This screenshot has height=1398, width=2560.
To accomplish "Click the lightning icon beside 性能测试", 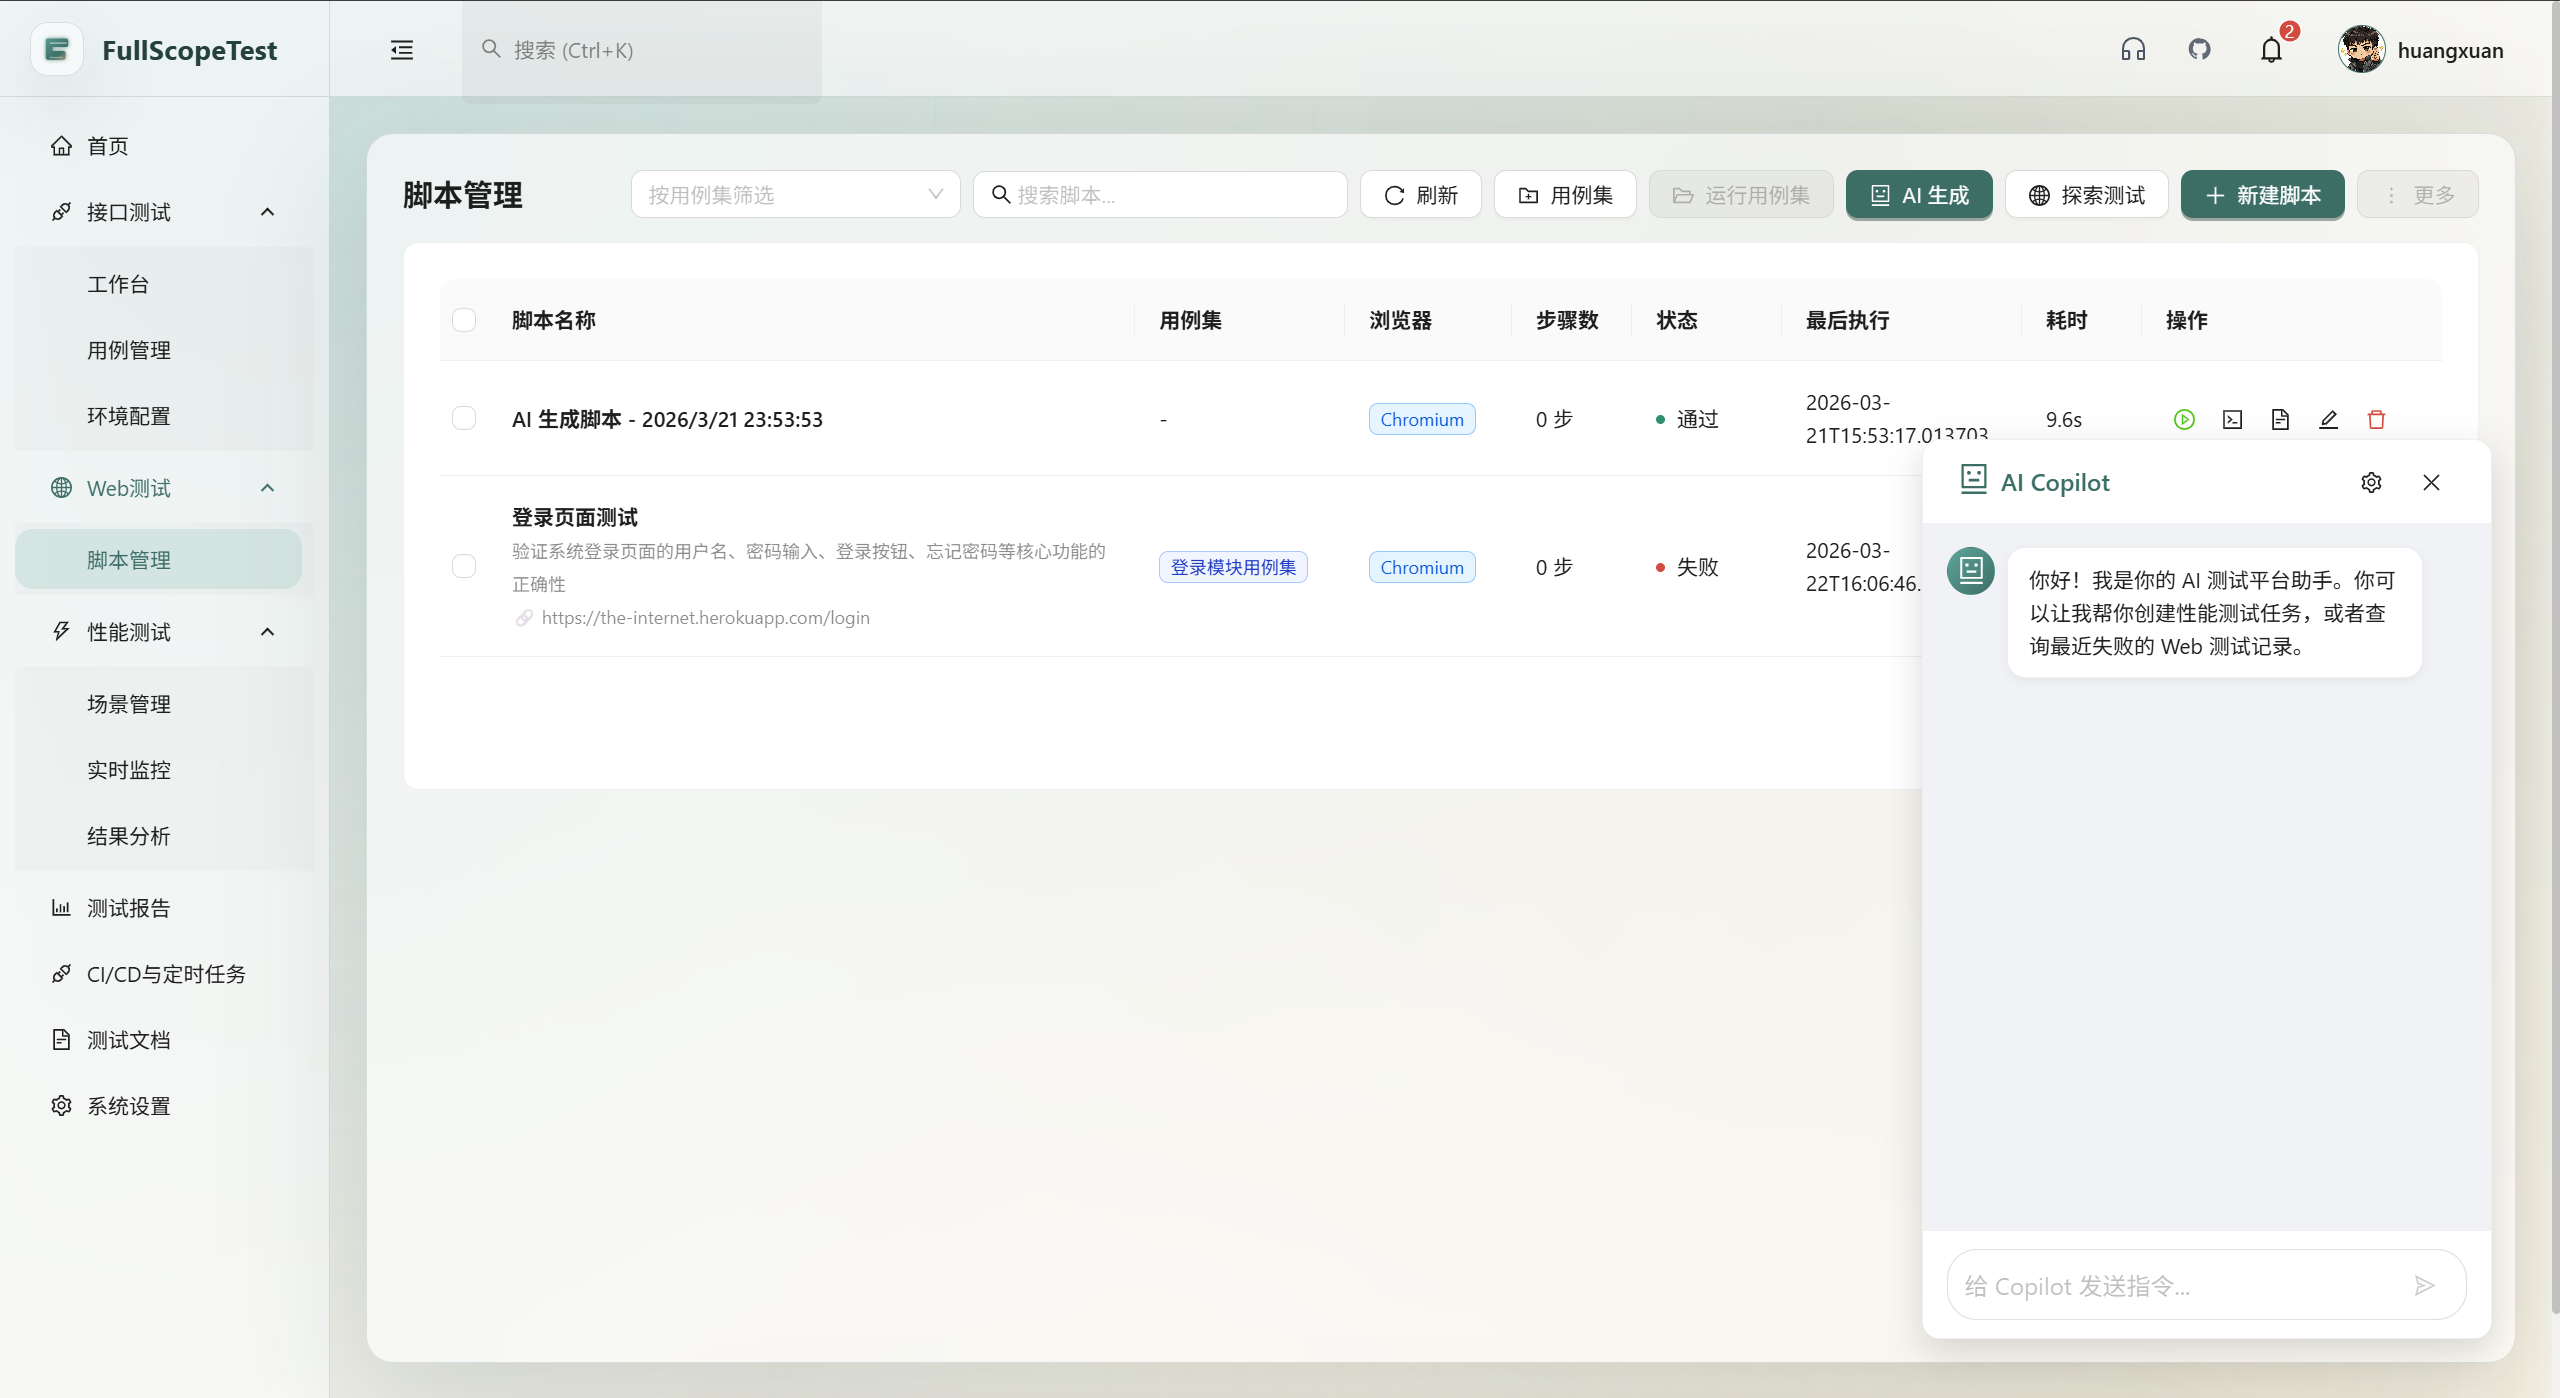I will coord(62,632).
